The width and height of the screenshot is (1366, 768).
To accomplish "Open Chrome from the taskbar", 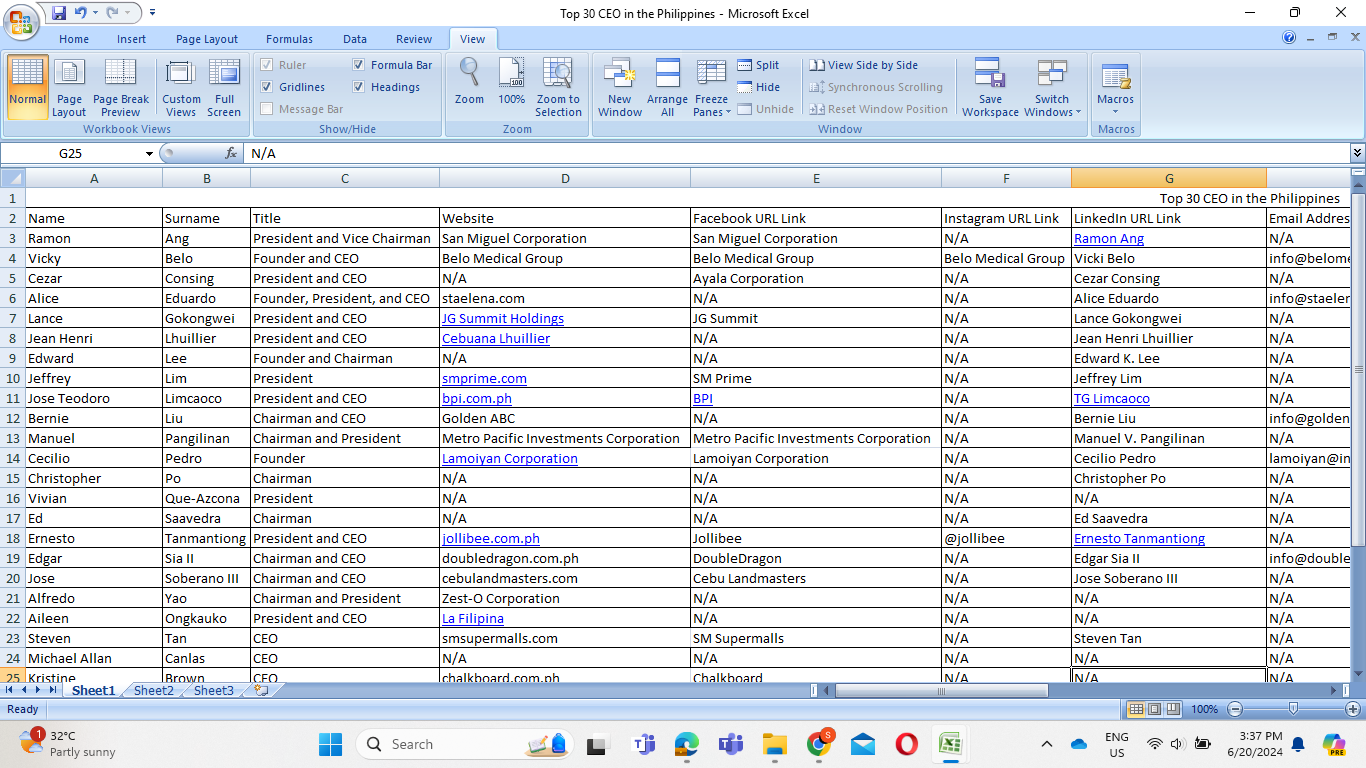I will pos(819,744).
